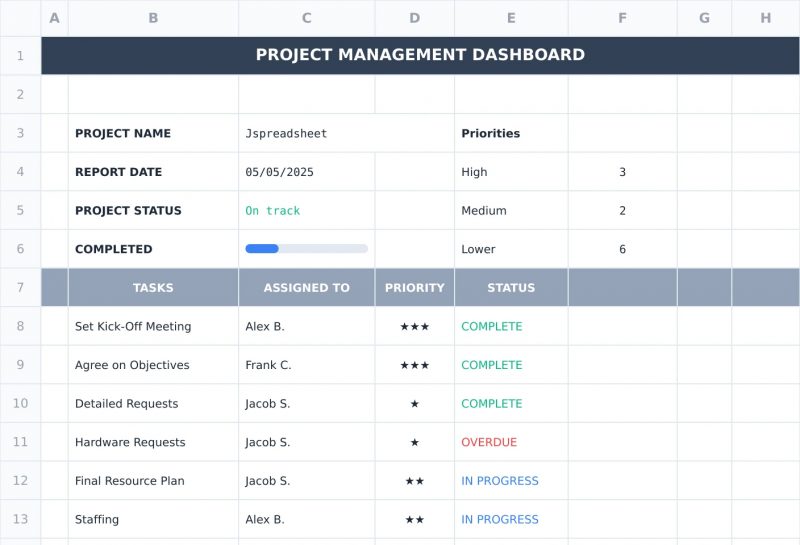
Task: Click the ASSIGNED TO column heading
Action: click(x=307, y=287)
